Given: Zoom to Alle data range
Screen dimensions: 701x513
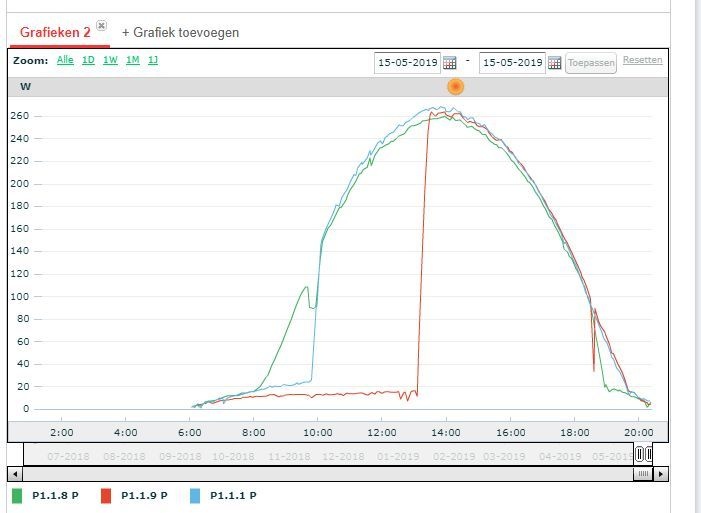Looking at the screenshot, I should [x=65, y=60].
